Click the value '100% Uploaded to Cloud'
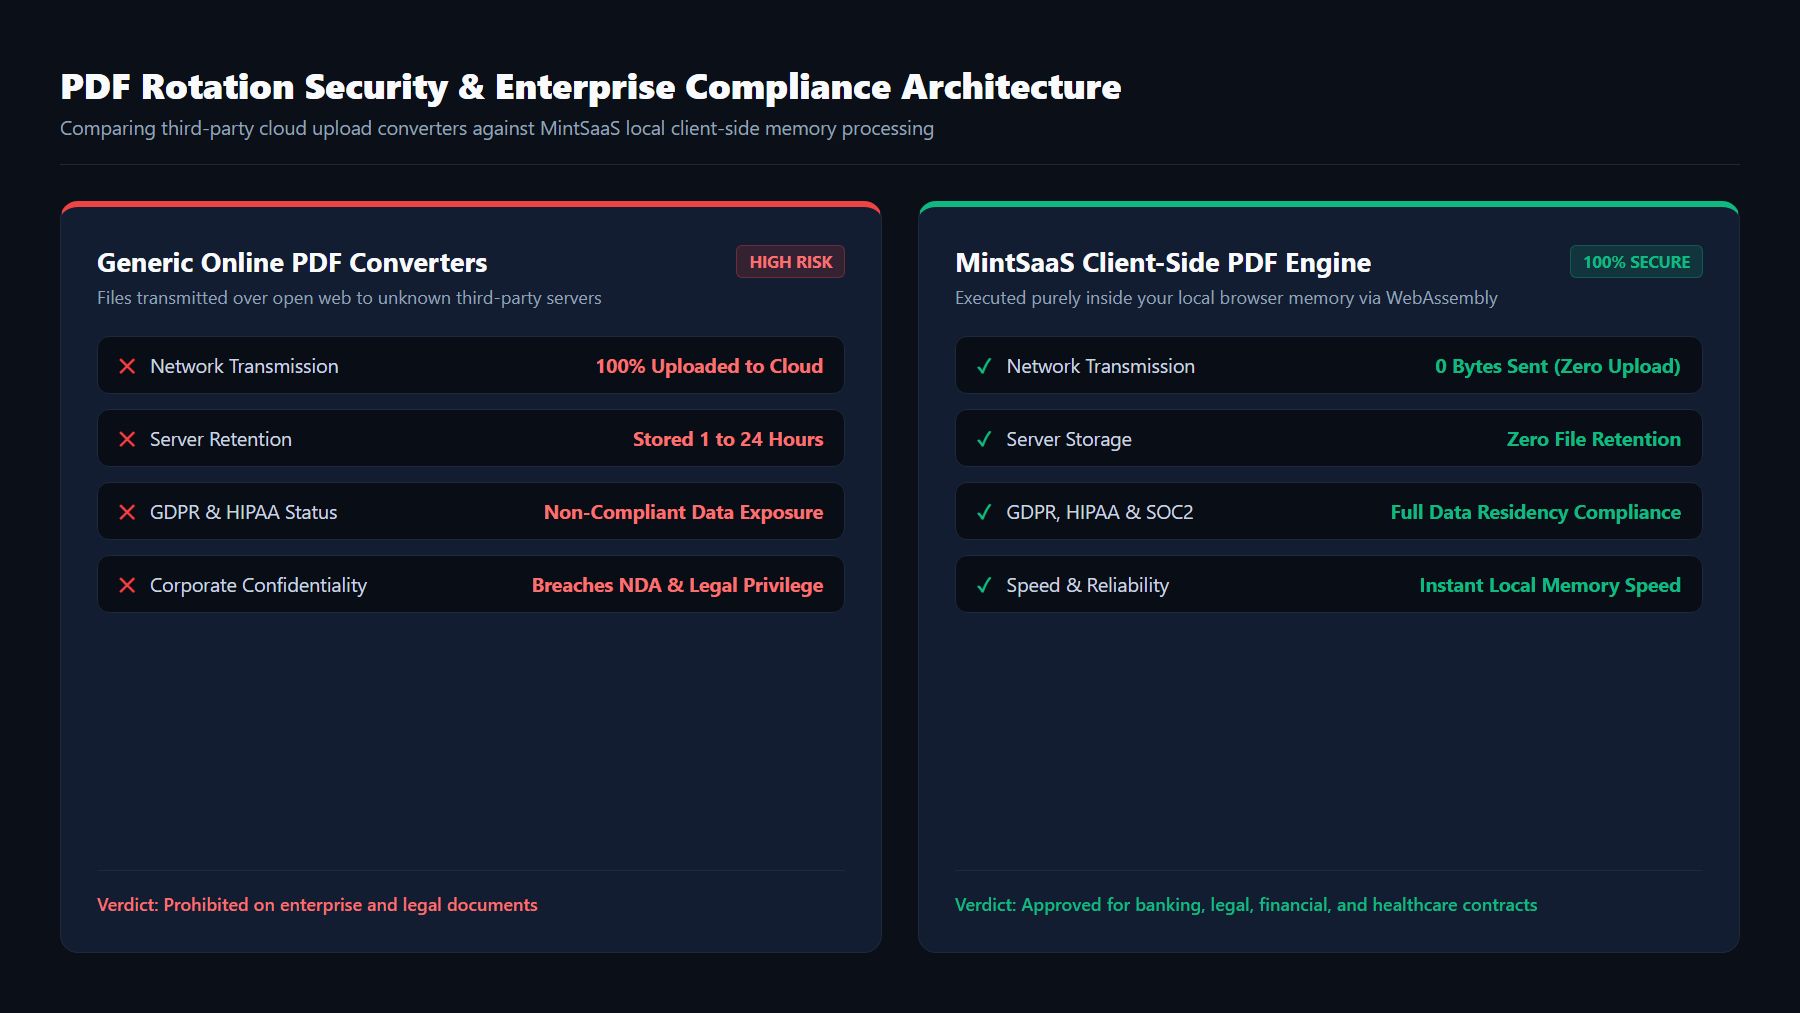Screen dimensions: 1800x1013 (709, 366)
